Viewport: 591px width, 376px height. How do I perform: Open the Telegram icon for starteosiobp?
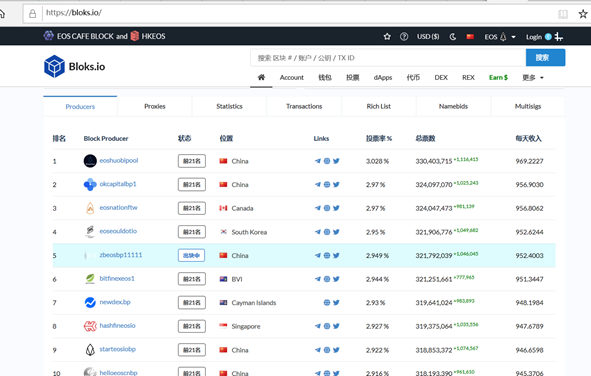click(x=318, y=350)
